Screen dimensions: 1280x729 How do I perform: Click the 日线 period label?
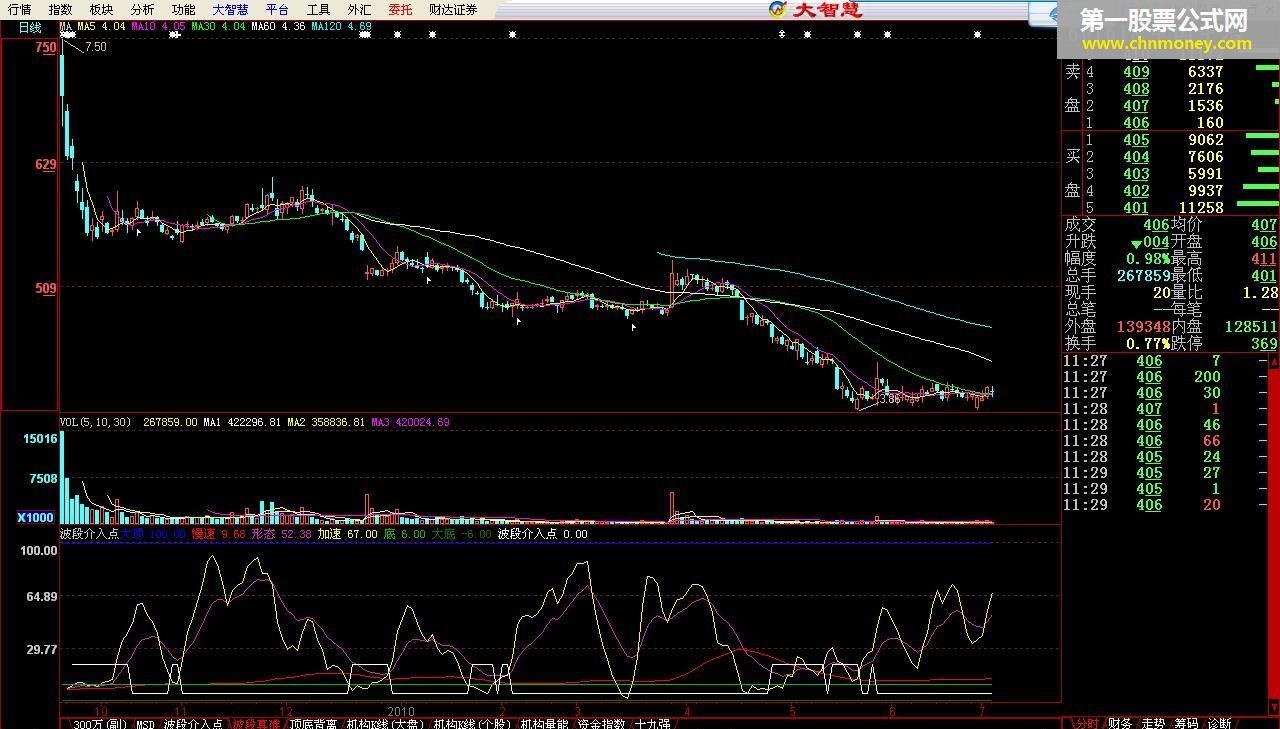click(30, 27)
